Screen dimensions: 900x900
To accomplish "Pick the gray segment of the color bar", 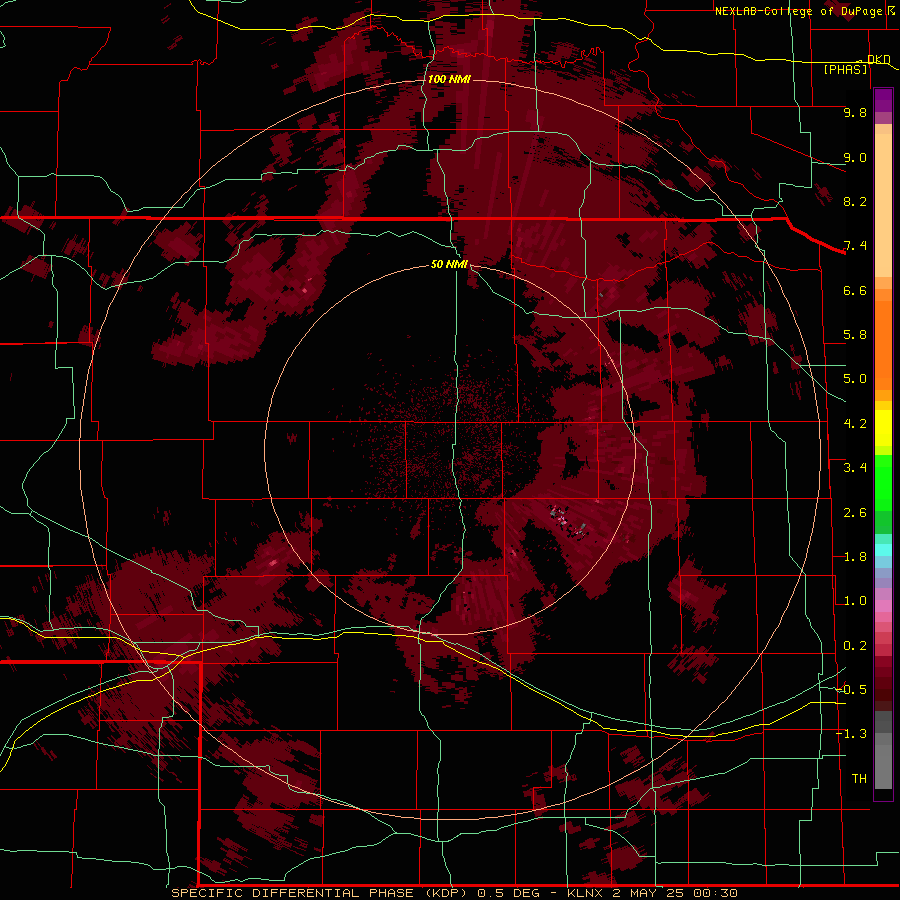I will pyautogui.click(x=883, y=752).
